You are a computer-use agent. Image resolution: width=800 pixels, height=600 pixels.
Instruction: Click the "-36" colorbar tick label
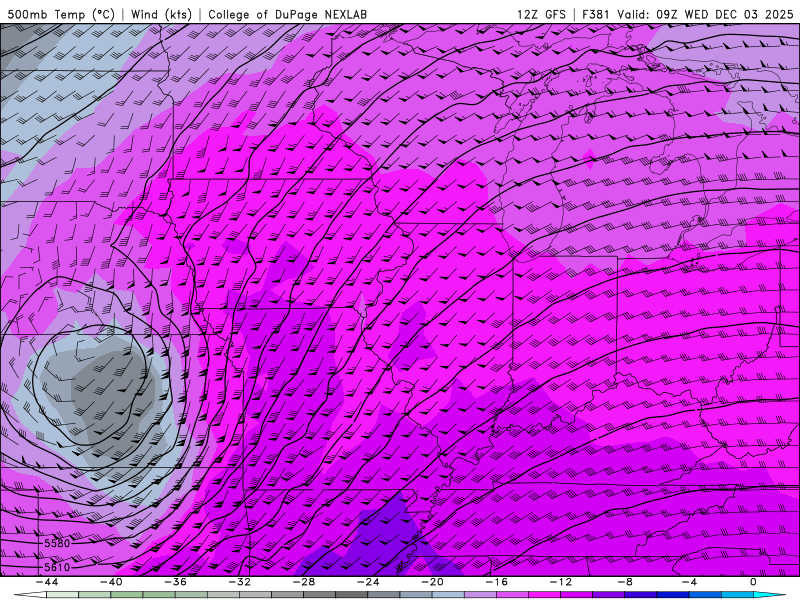pos(176,582)
